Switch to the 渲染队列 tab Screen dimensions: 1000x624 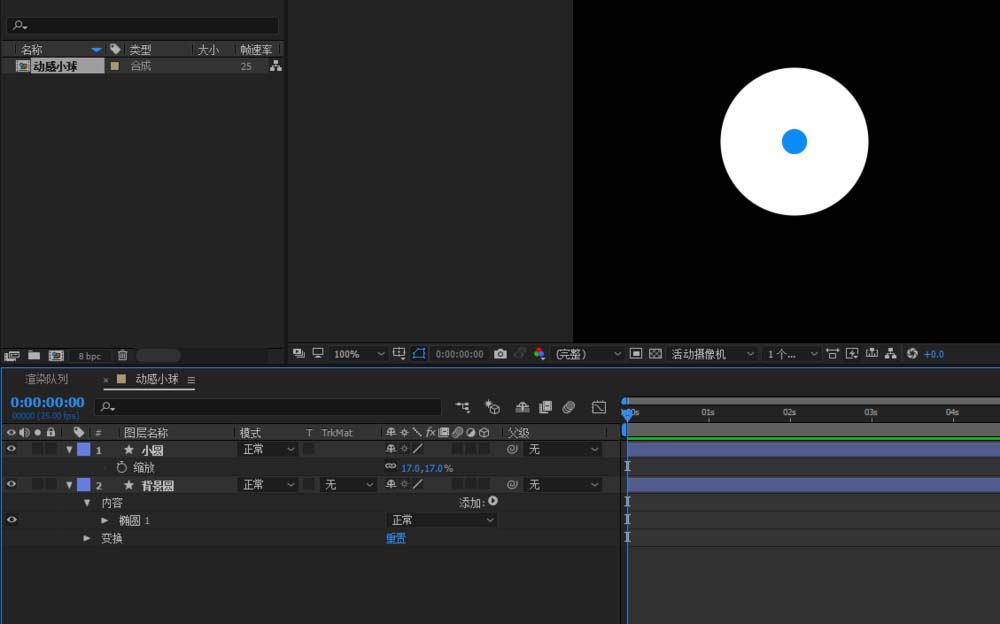tap(47, 380)
